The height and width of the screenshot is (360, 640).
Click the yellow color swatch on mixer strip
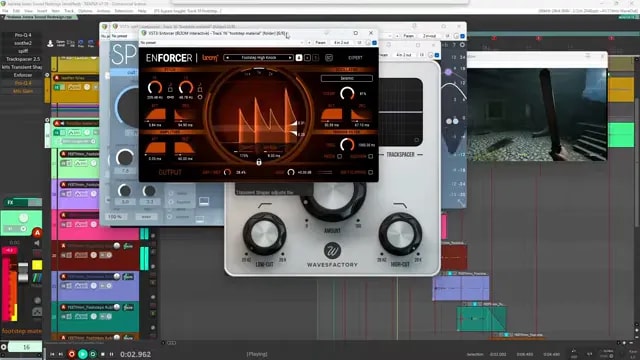pyautogui.click(x=37, y=265)
